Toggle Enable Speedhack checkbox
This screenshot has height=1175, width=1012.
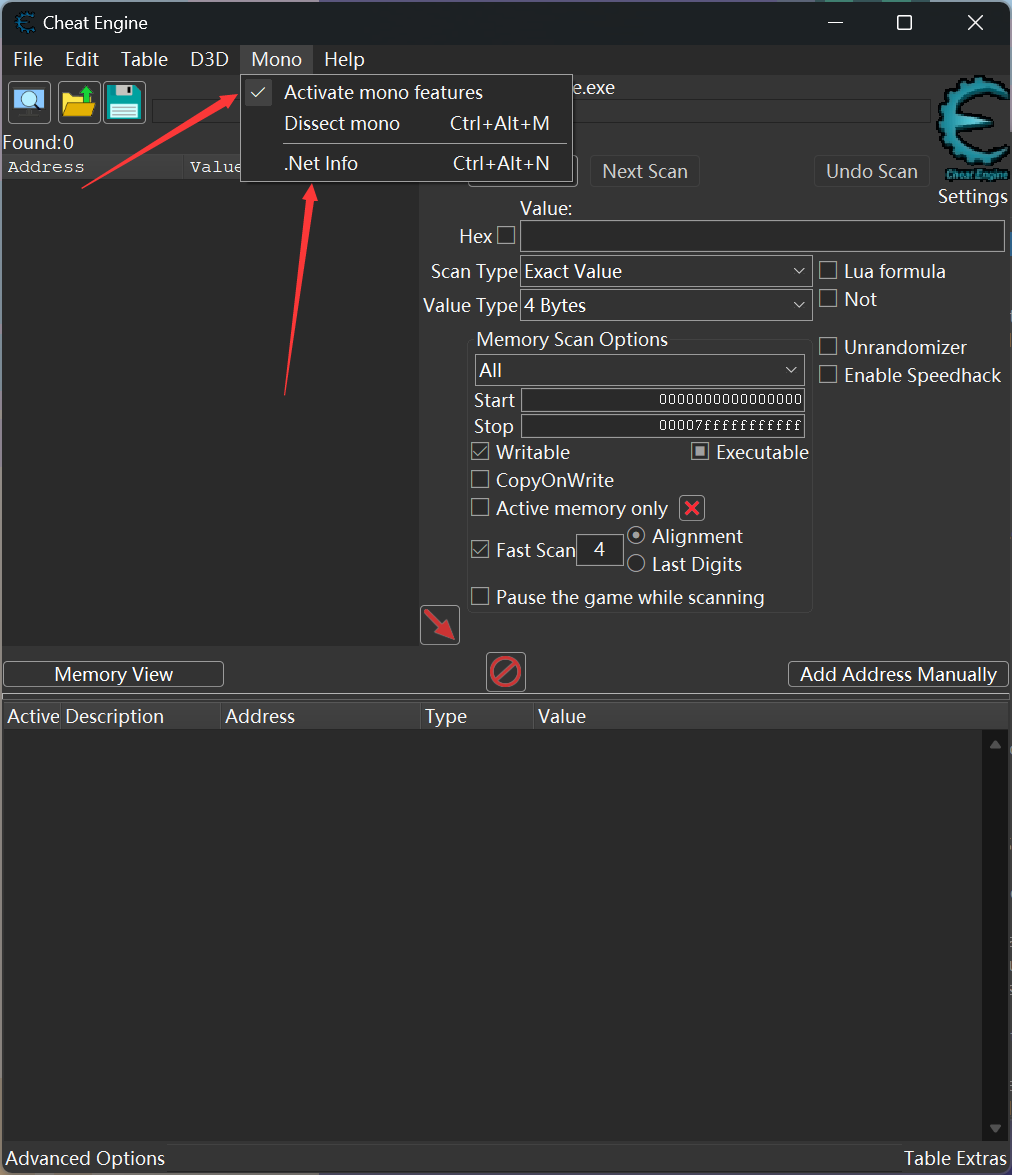pos(828,374)
